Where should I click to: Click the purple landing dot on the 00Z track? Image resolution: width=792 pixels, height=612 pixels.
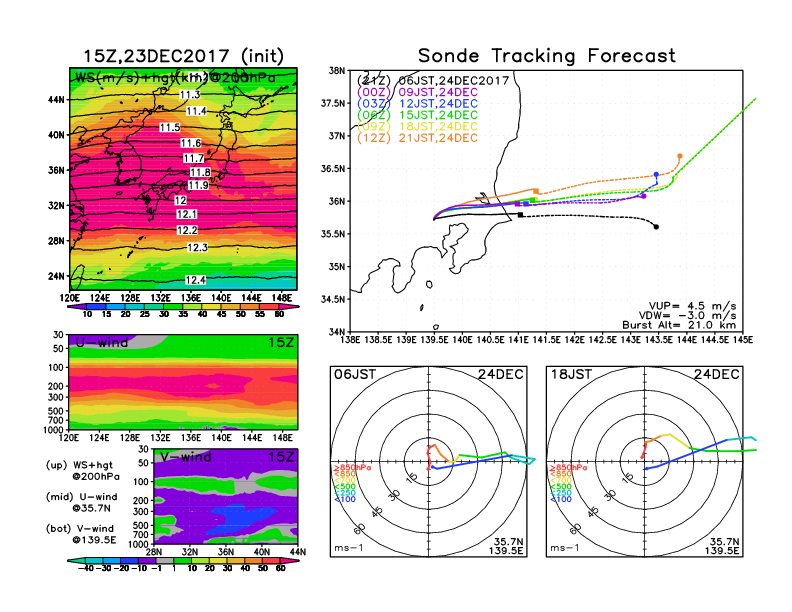point(643,196)
